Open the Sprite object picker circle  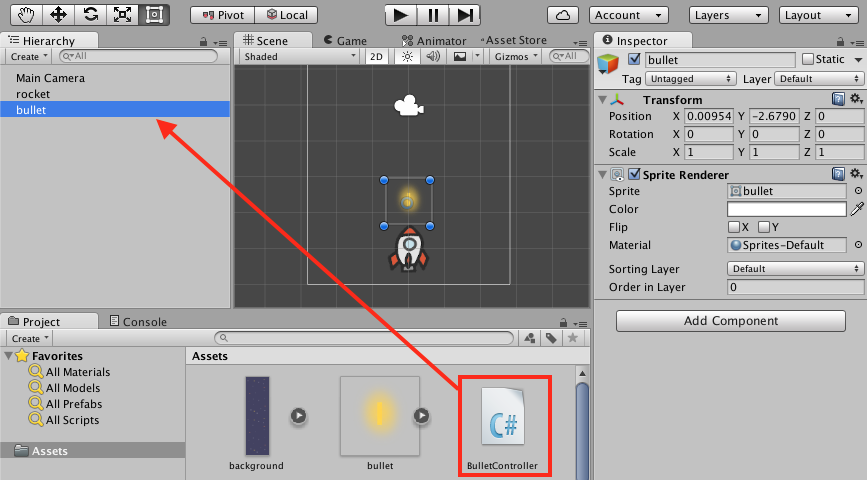coord(858,191)
